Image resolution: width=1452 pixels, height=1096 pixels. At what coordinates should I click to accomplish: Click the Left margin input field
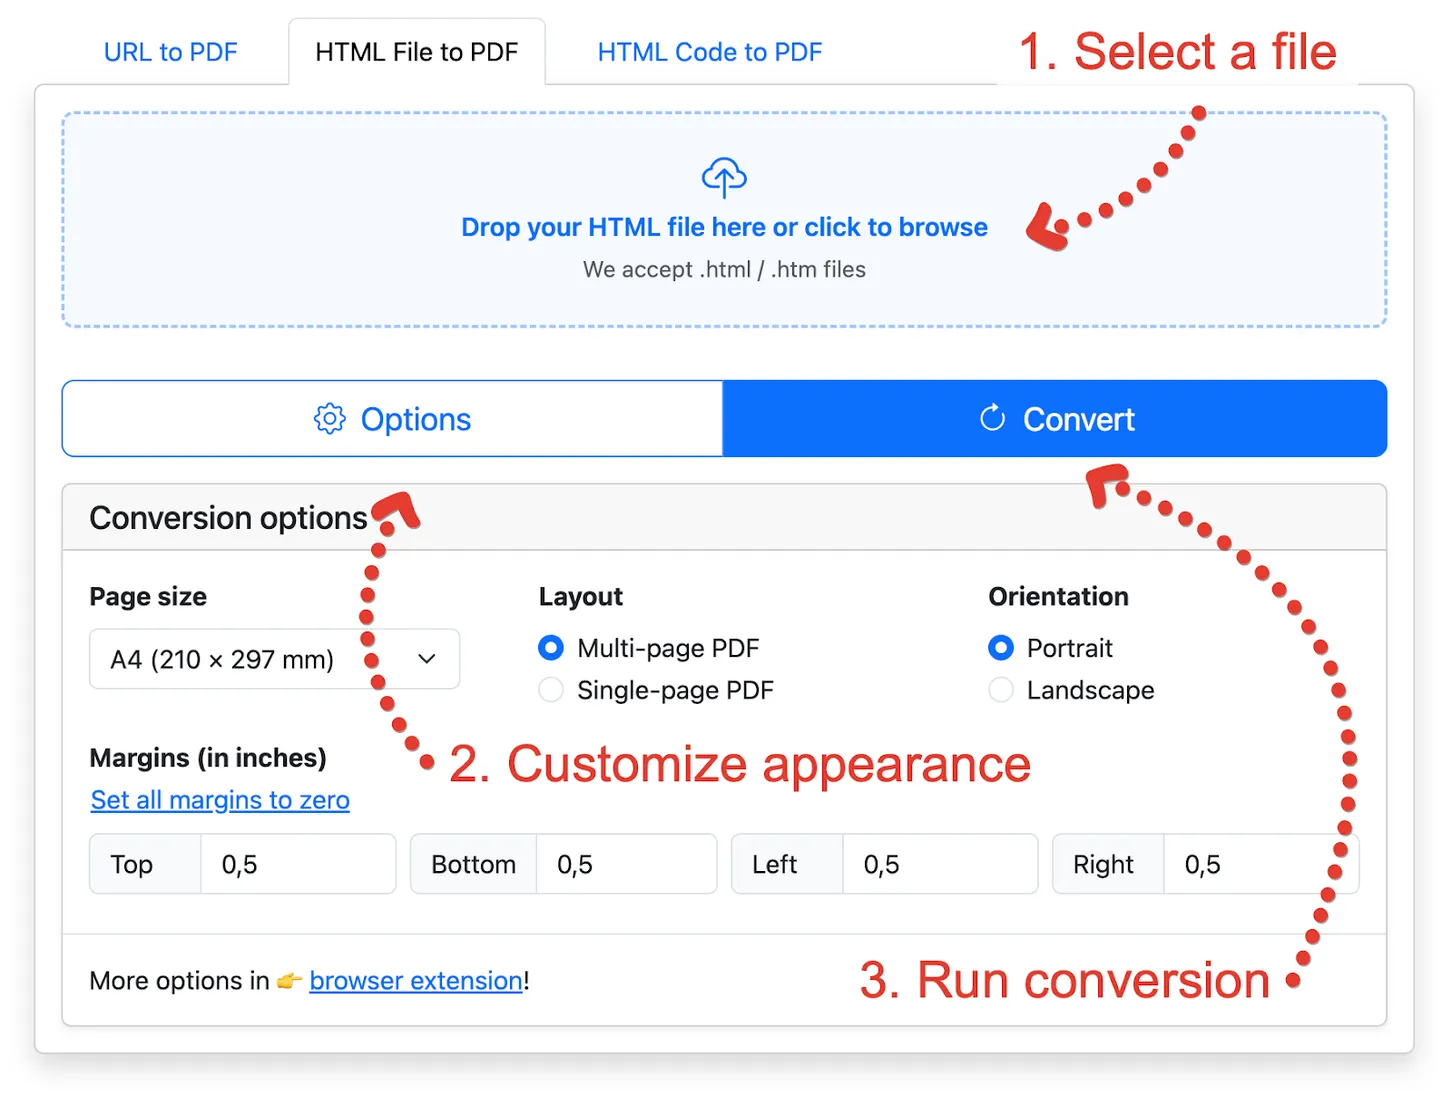click(940, 864)
